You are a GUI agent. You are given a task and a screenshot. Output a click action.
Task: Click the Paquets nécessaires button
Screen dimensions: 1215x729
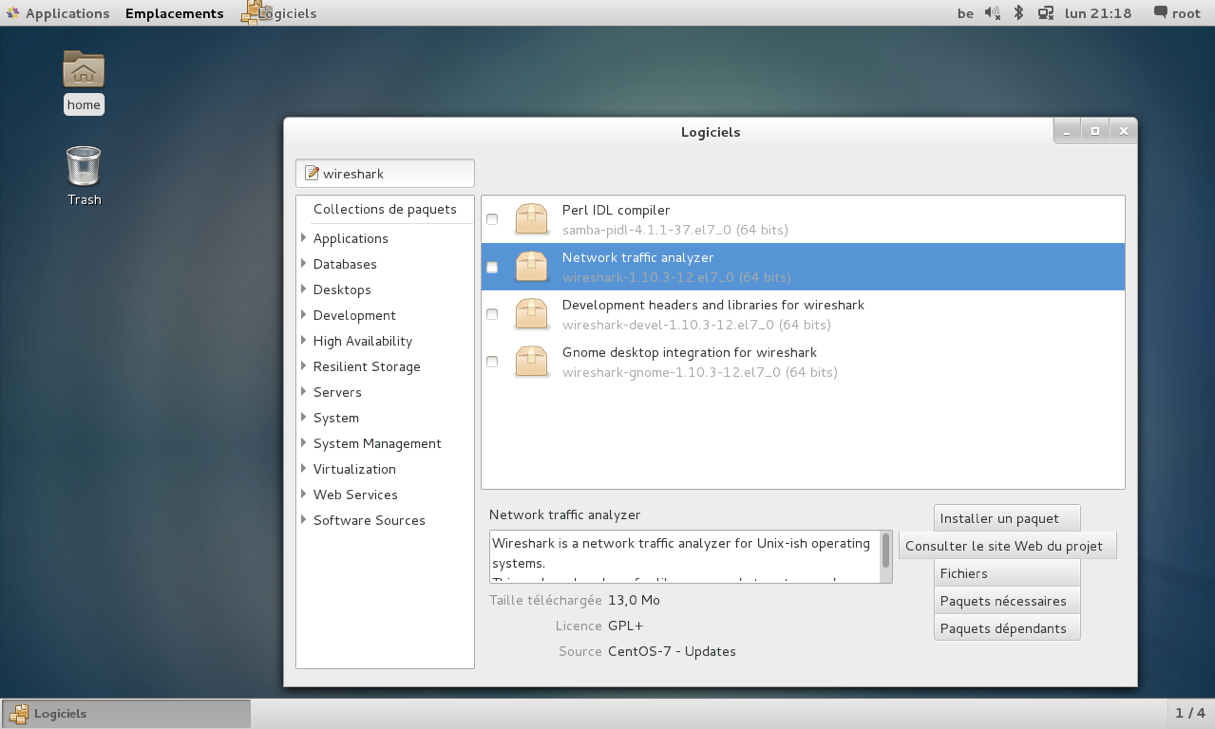point(1007,601)
